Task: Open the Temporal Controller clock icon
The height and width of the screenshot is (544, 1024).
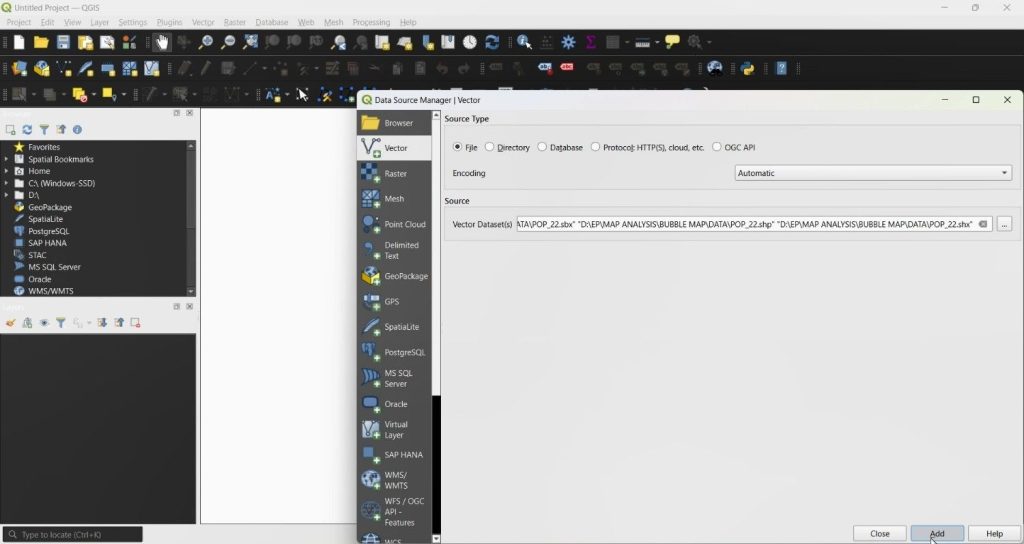Action: 470,42
